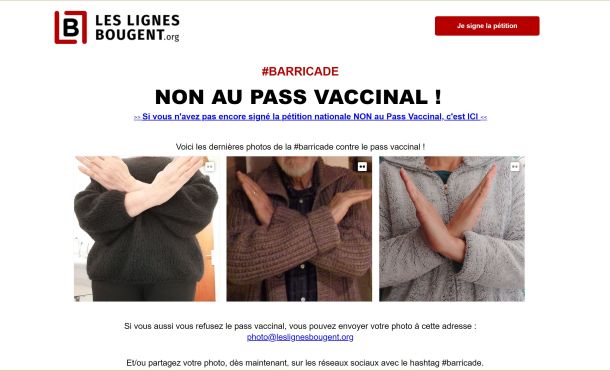Click the 'Si vous aussi vous refusez' sentence
610x371 pixels.
300,326
